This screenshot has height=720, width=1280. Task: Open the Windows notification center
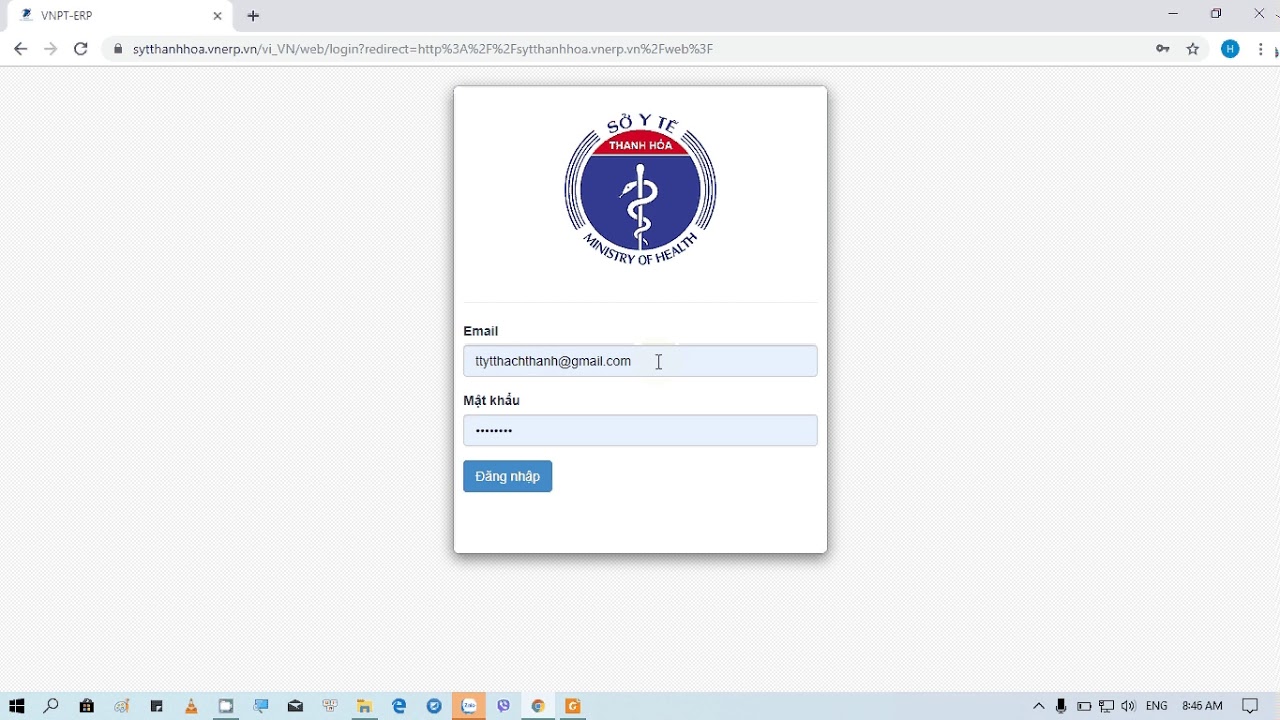1250,706
